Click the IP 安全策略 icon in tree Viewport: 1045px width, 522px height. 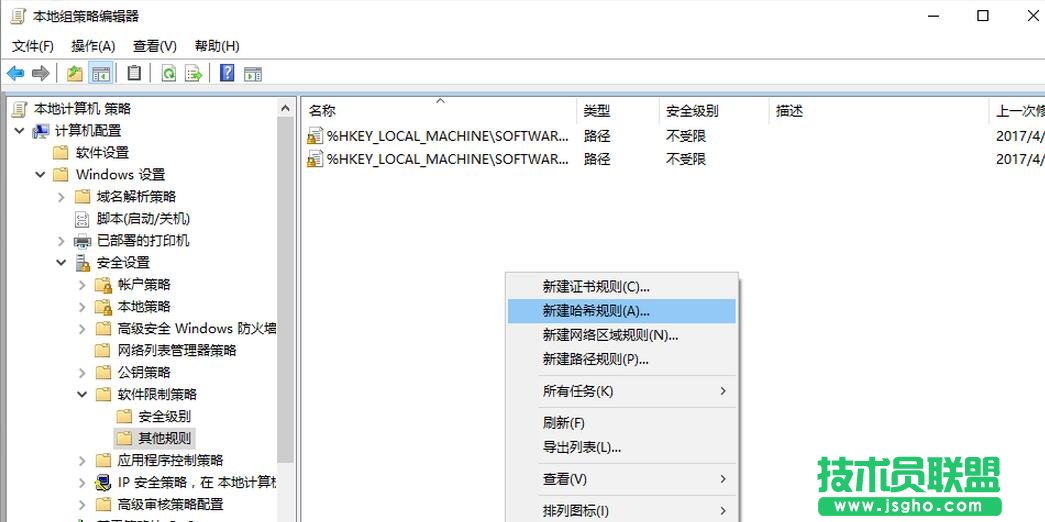(x=103, y=482)
